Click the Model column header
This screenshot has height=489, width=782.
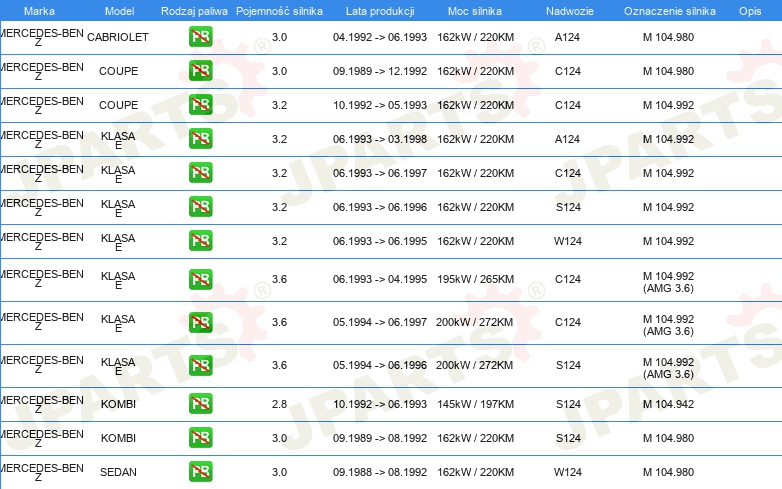pos(119,11)
